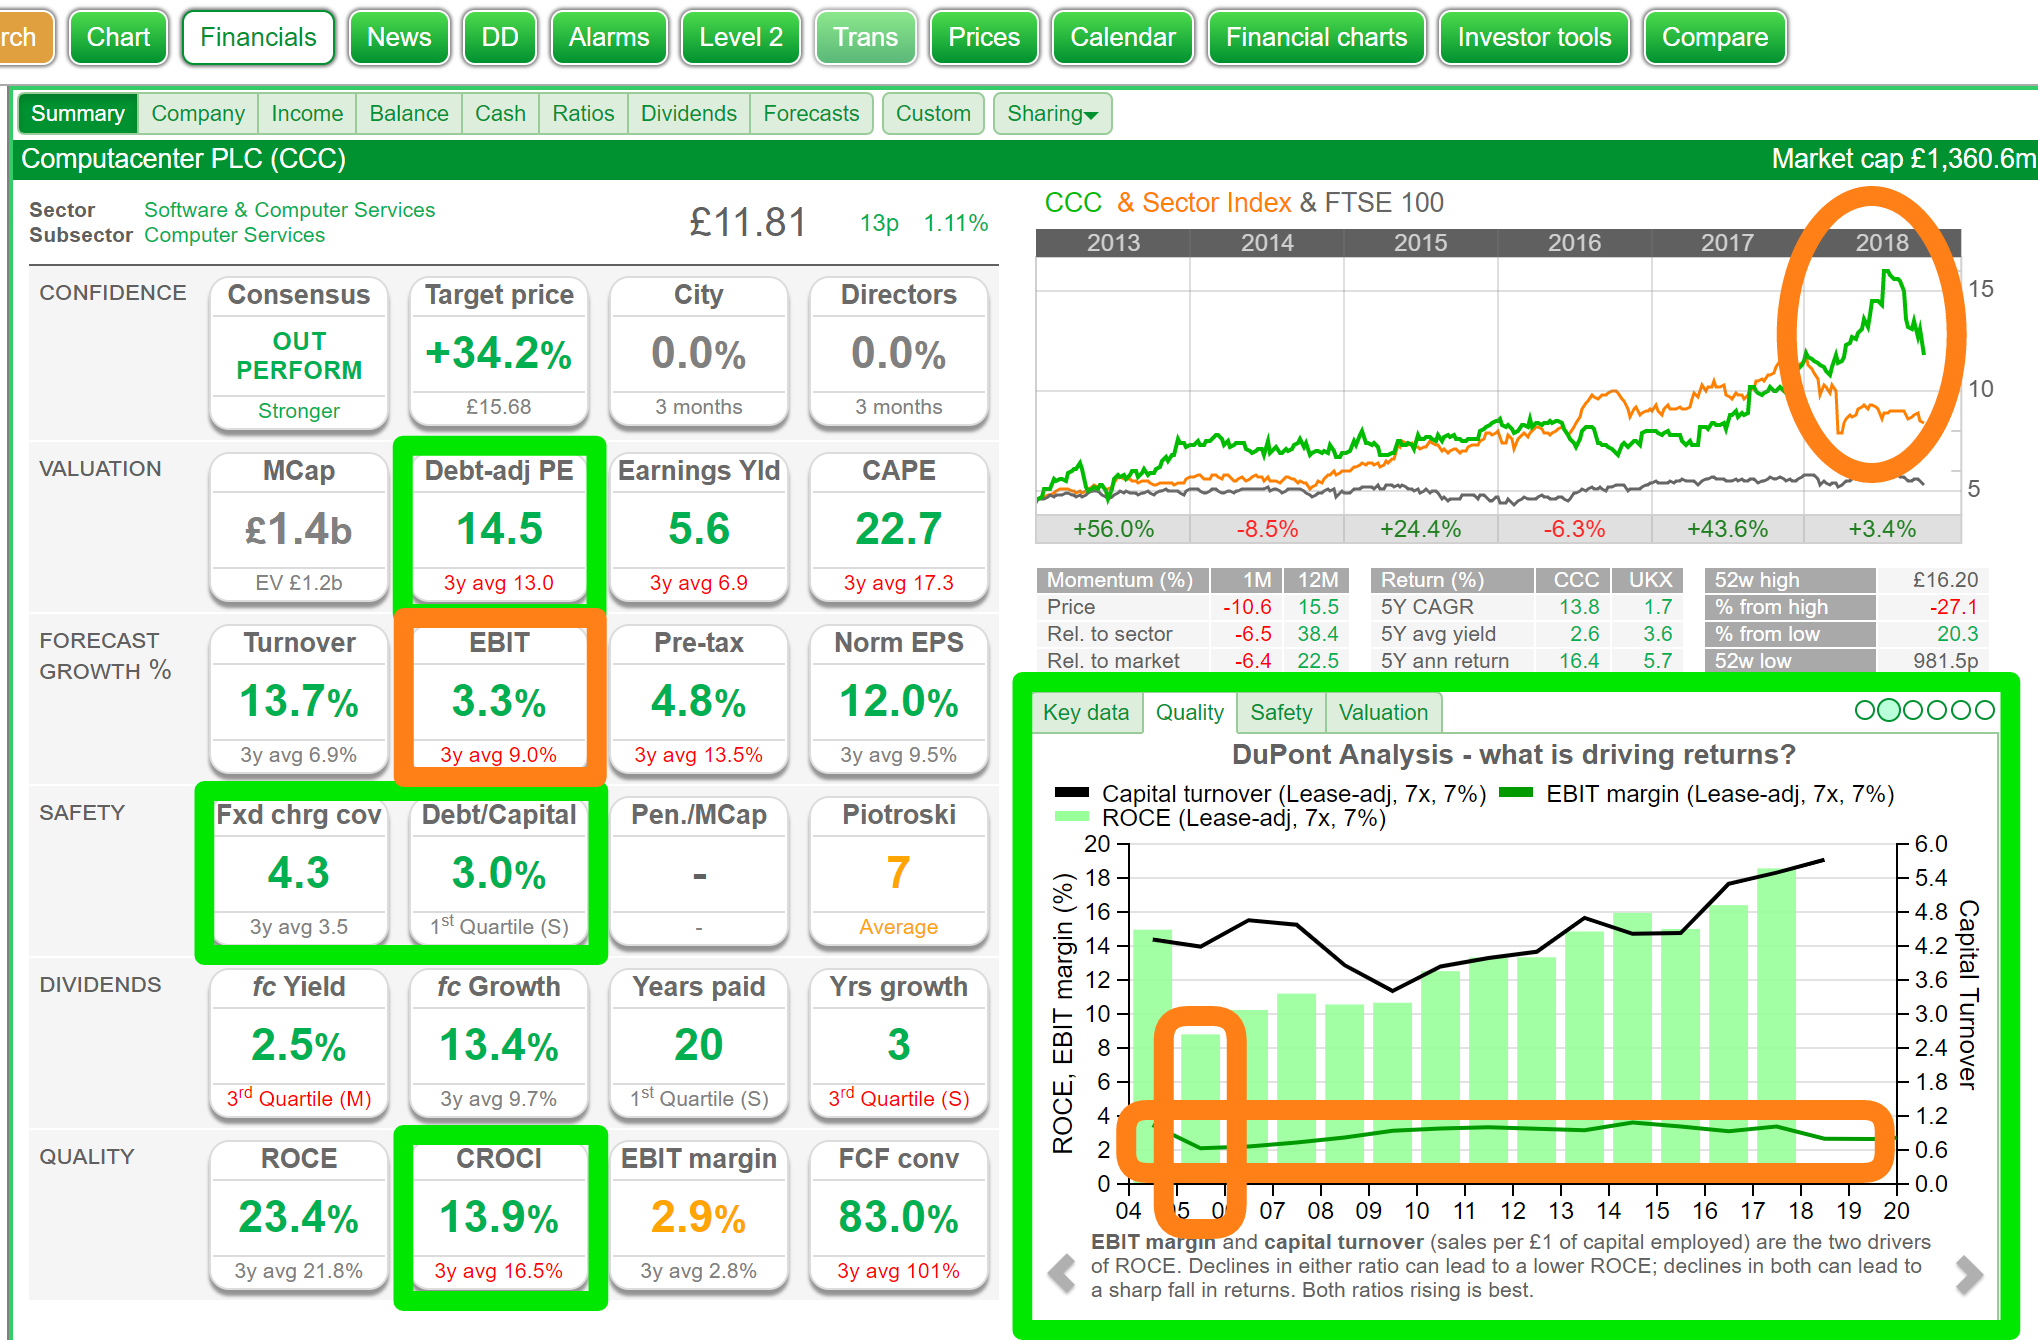Select the EBIT 3.3% growth card

(x=499, y=699)
